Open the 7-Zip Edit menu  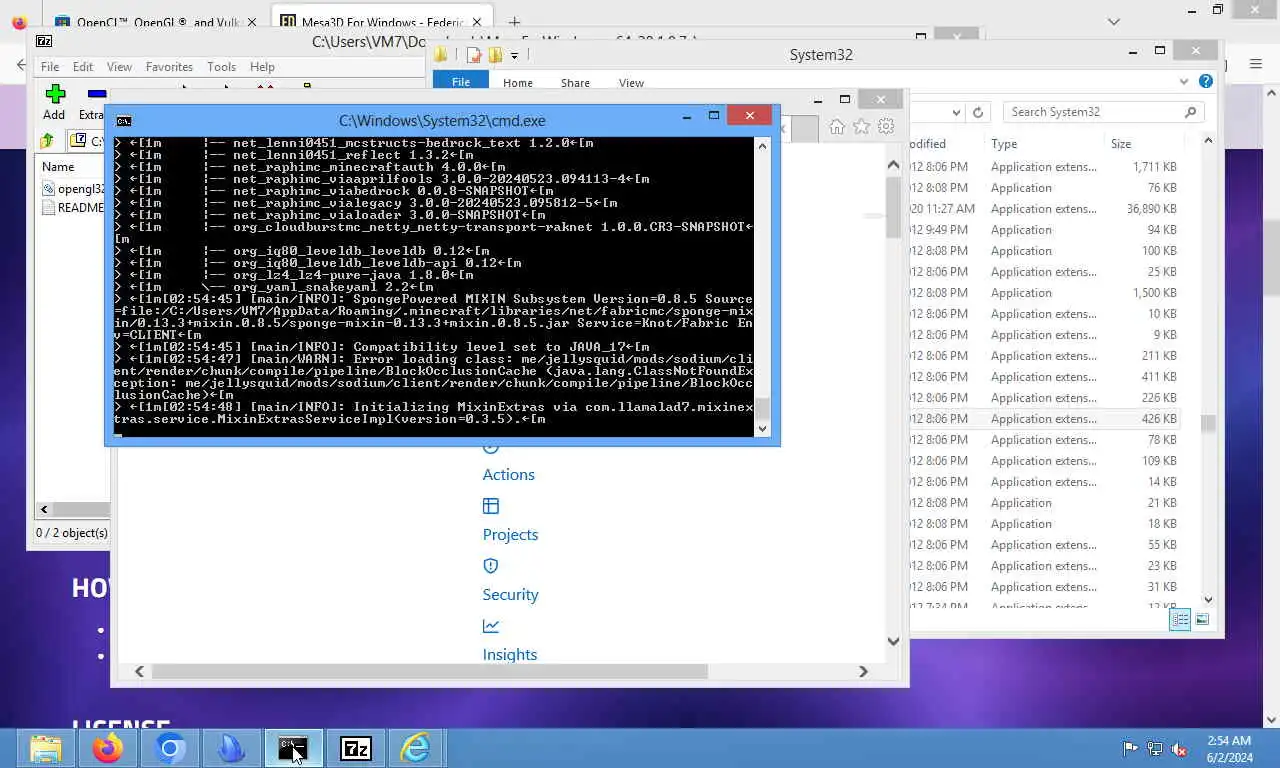pyautogui.click(x=83, y=67)
